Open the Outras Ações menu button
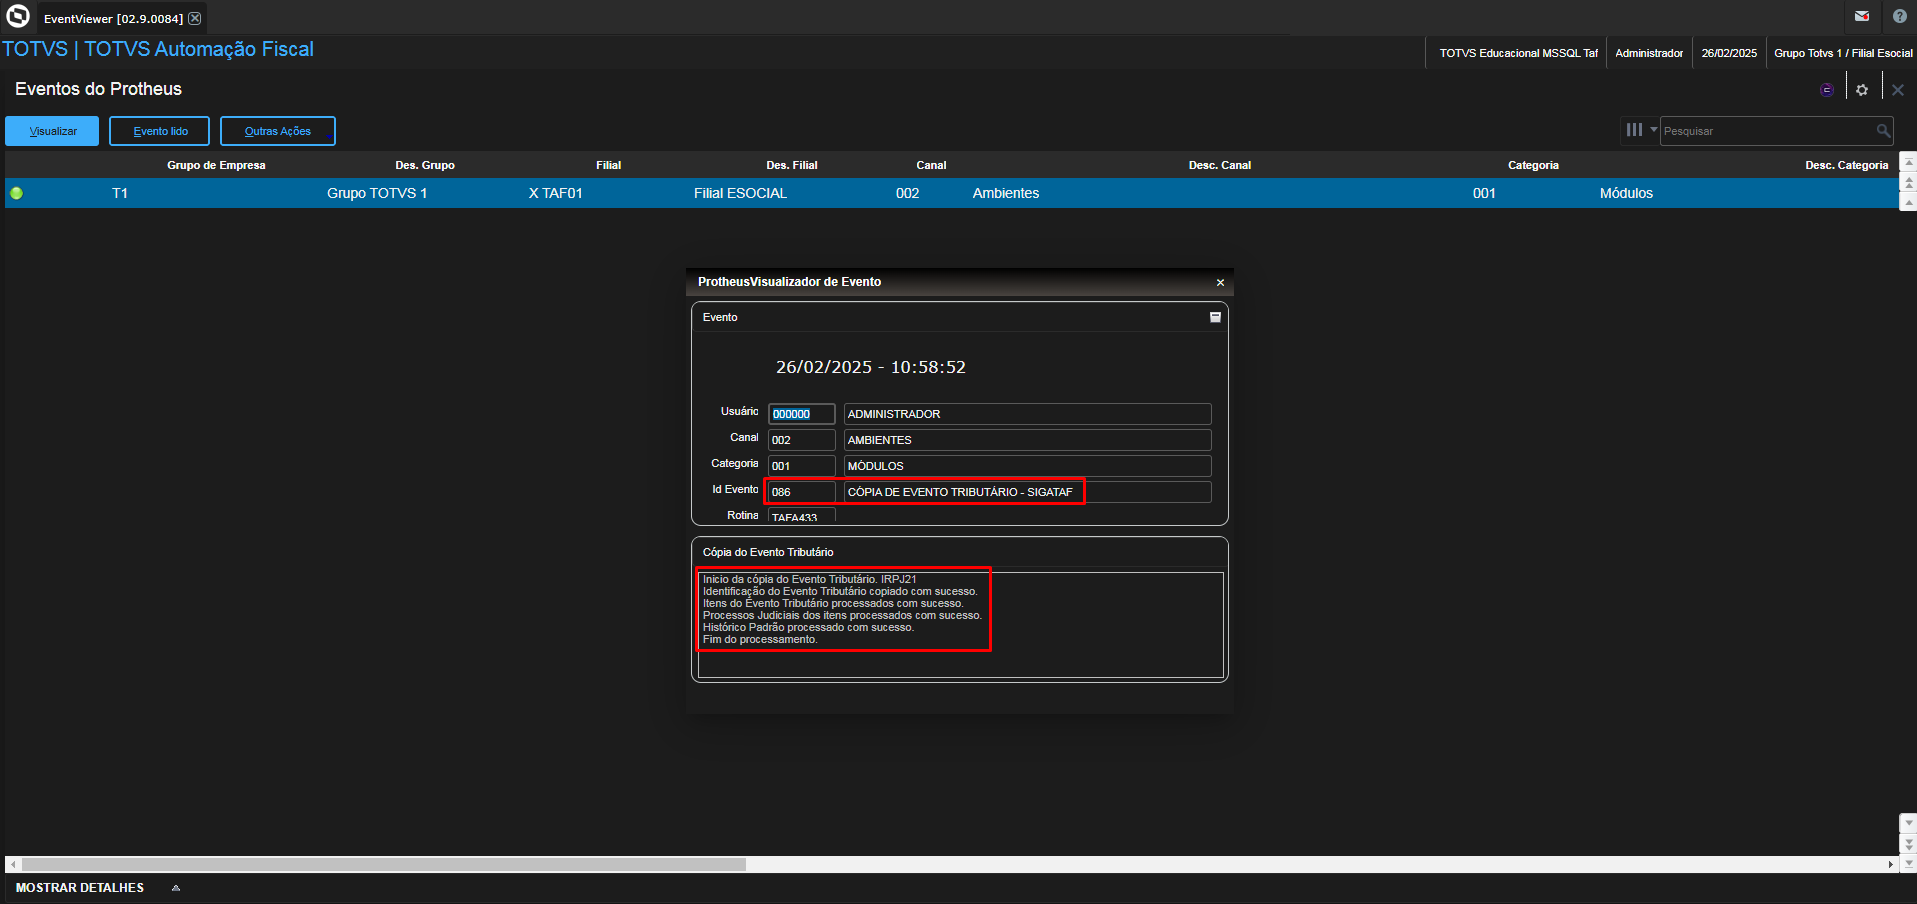Image resolution: width=1917 pixels, height=904 pixels. click(278, 131)
